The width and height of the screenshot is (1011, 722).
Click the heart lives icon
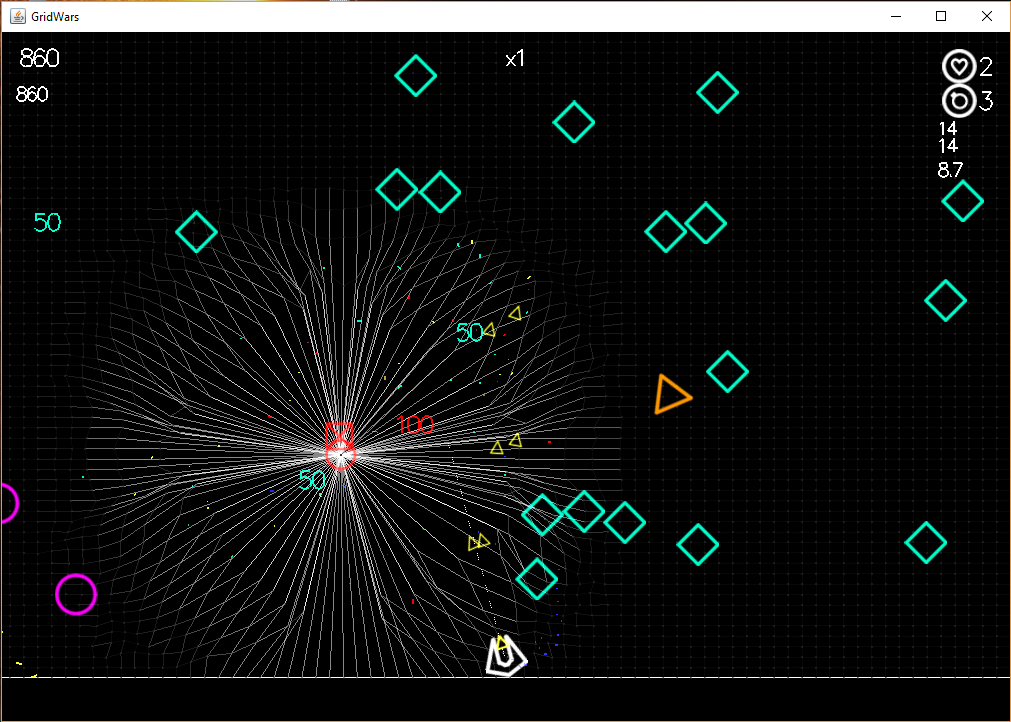[x=959, y=66]
